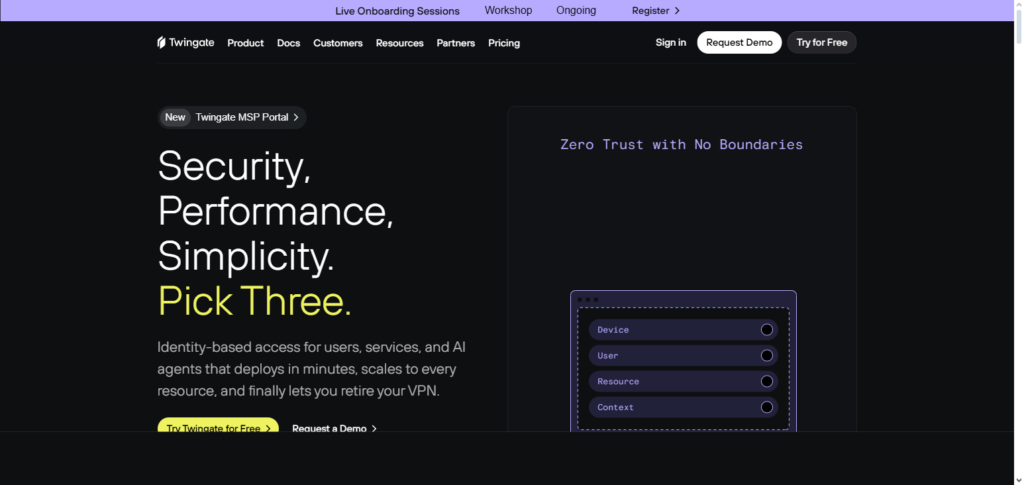Toggle the Resource circle indicator
Viewport: 1024px width, 485px height.
pos(767,381)
